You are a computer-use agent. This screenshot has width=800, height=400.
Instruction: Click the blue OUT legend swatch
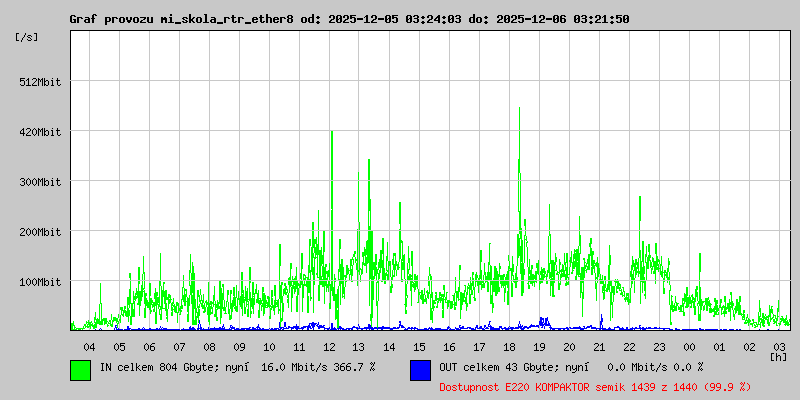pyautogui.click(x=420, y=369)
